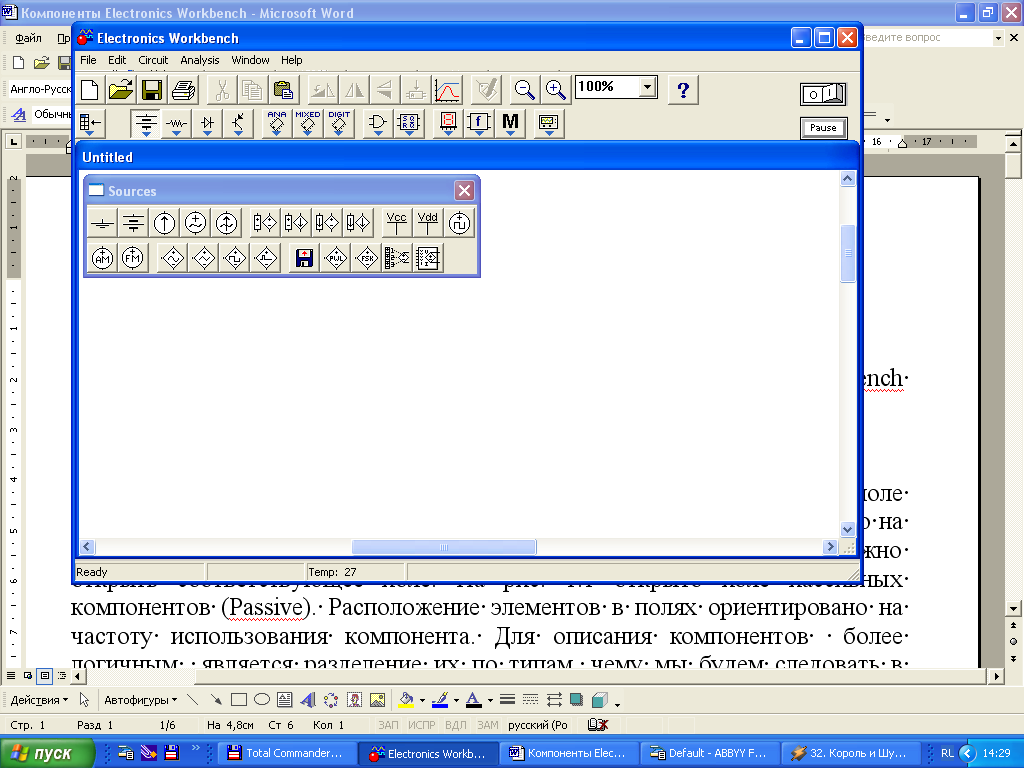
Task: Switch to Компоненты Elec... Word taskbar button
Action: click(x=568, y=753)
